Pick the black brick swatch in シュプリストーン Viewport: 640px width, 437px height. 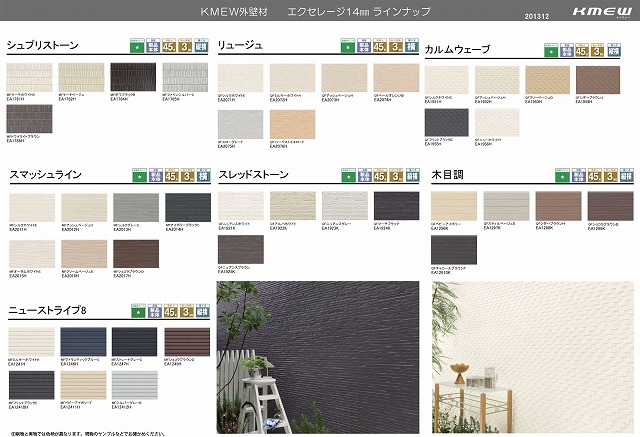(x=133, y=77)
